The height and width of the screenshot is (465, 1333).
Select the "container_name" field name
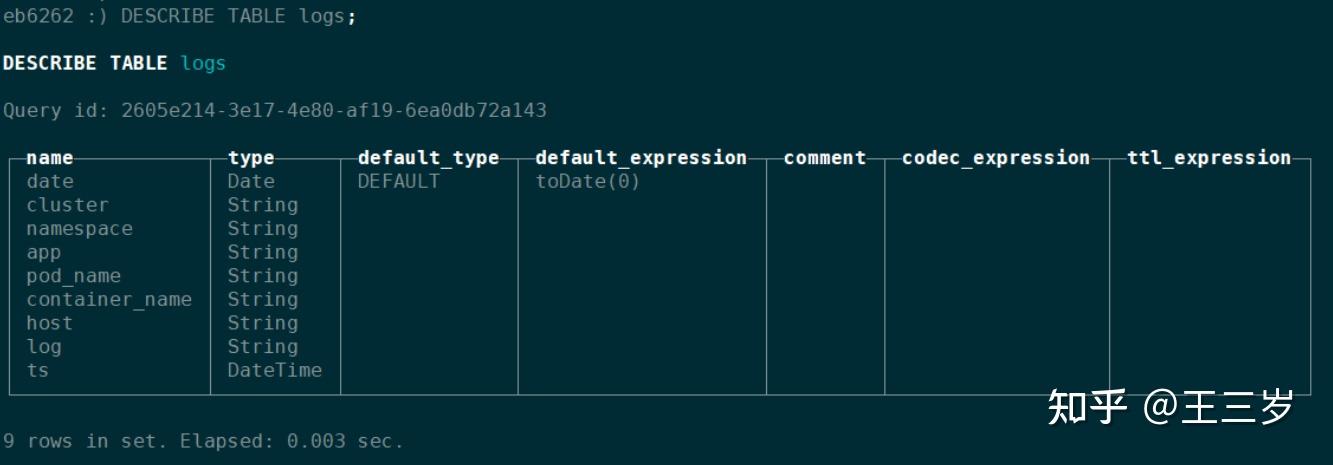coord(109,300)
